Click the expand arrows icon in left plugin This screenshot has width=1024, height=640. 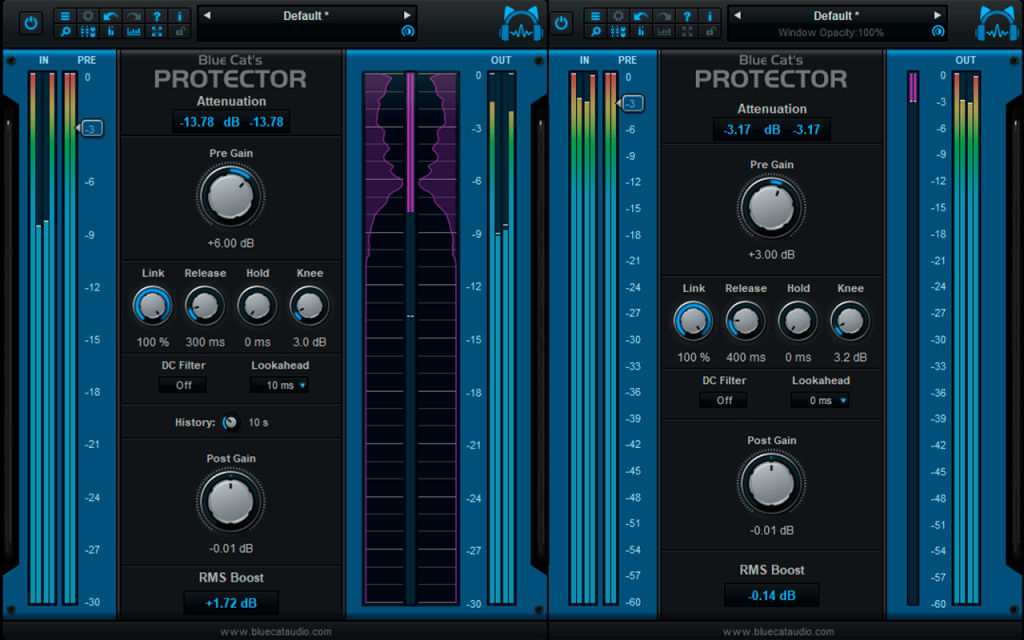[x=157, y=31]
